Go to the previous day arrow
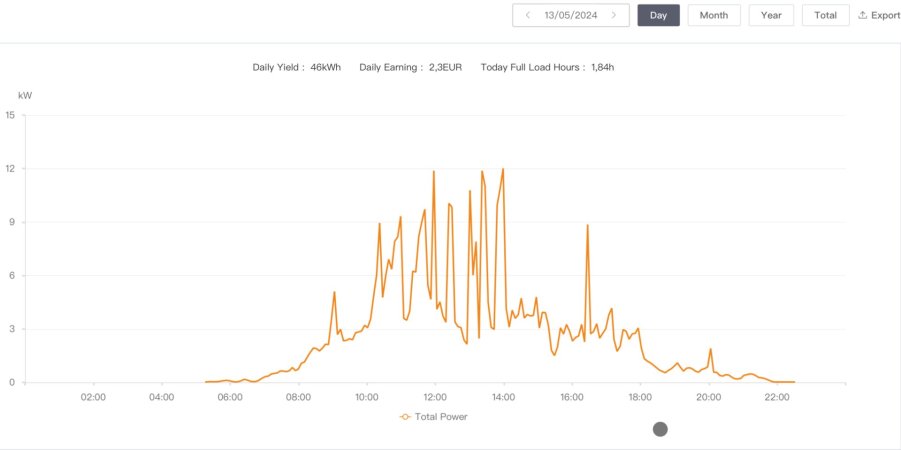The height and width of the screenshot is (450, 901). [x=528, y=15]
